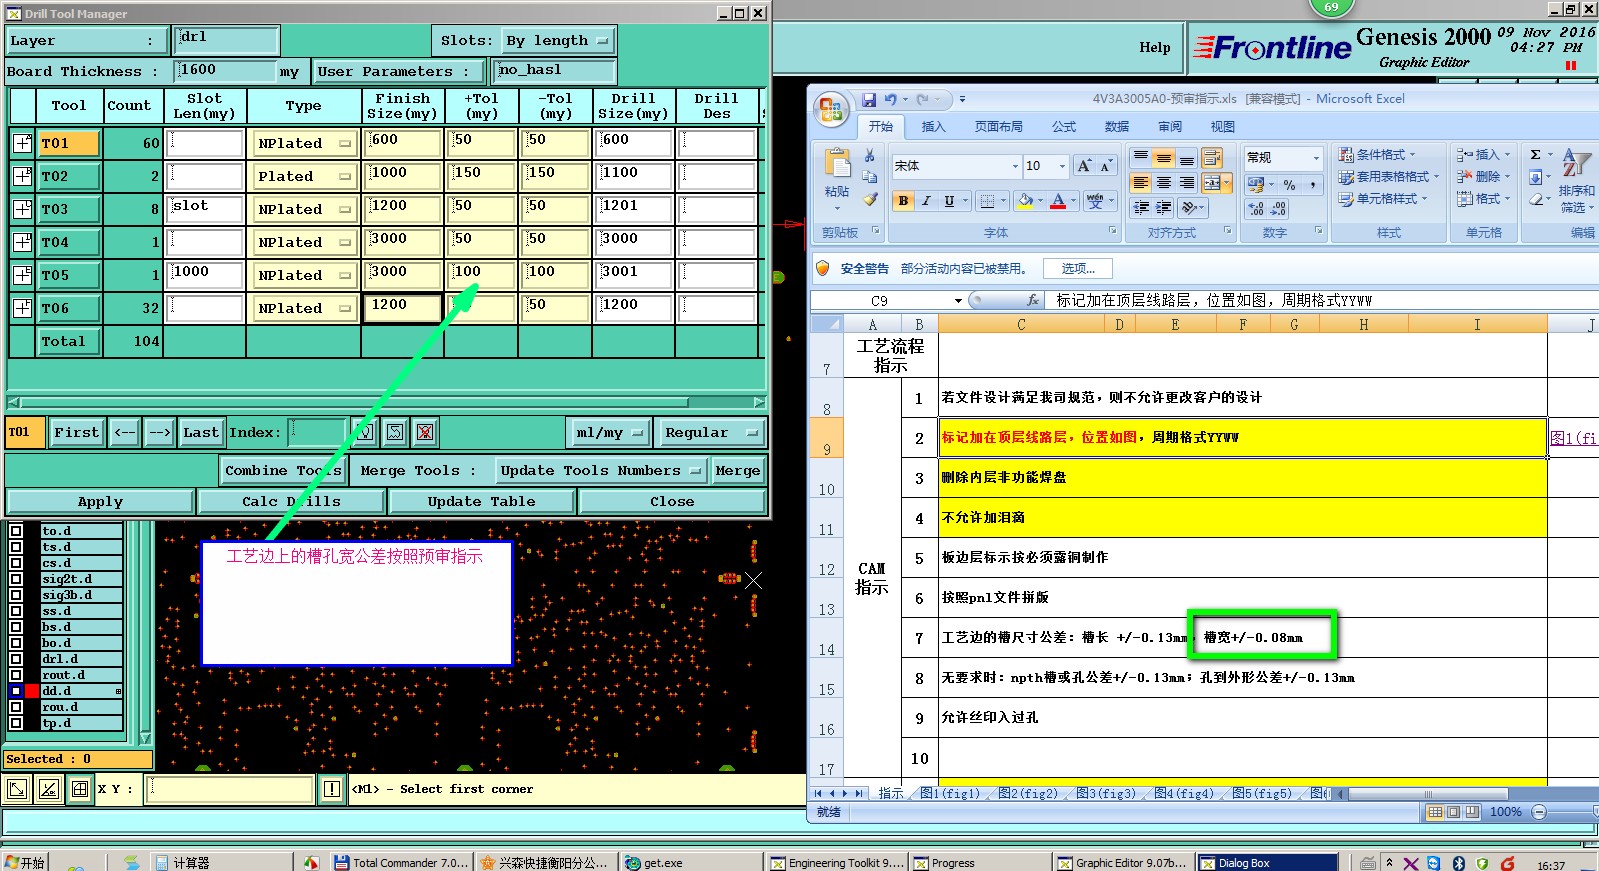Viewport: 1599px width, 871px height.
Task: Toggle visibility checkbox of to.d layer
Action: point(16,531)
